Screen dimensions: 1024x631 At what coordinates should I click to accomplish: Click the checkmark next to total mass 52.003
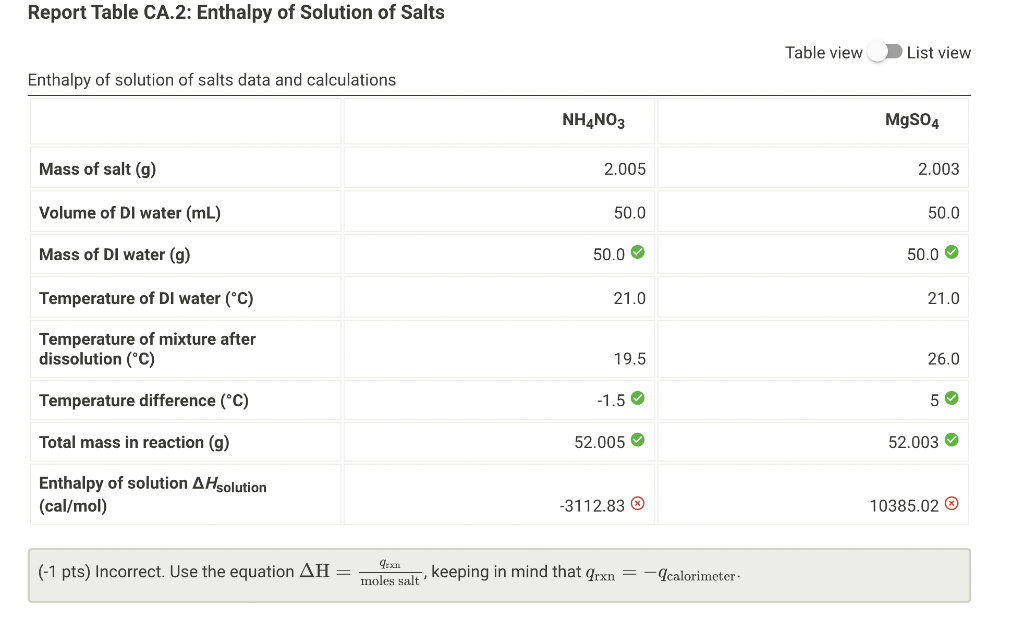[953, 441]
